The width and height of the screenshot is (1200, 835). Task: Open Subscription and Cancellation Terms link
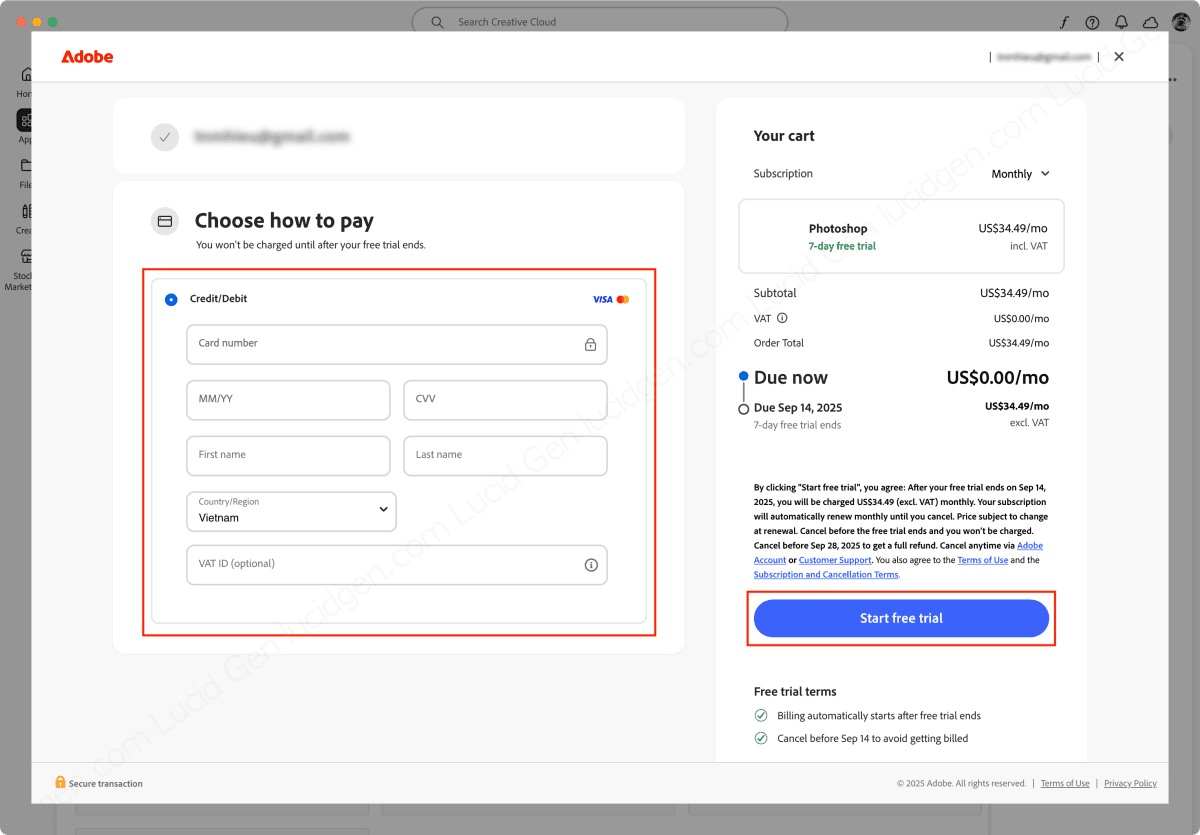click(826, 575)
